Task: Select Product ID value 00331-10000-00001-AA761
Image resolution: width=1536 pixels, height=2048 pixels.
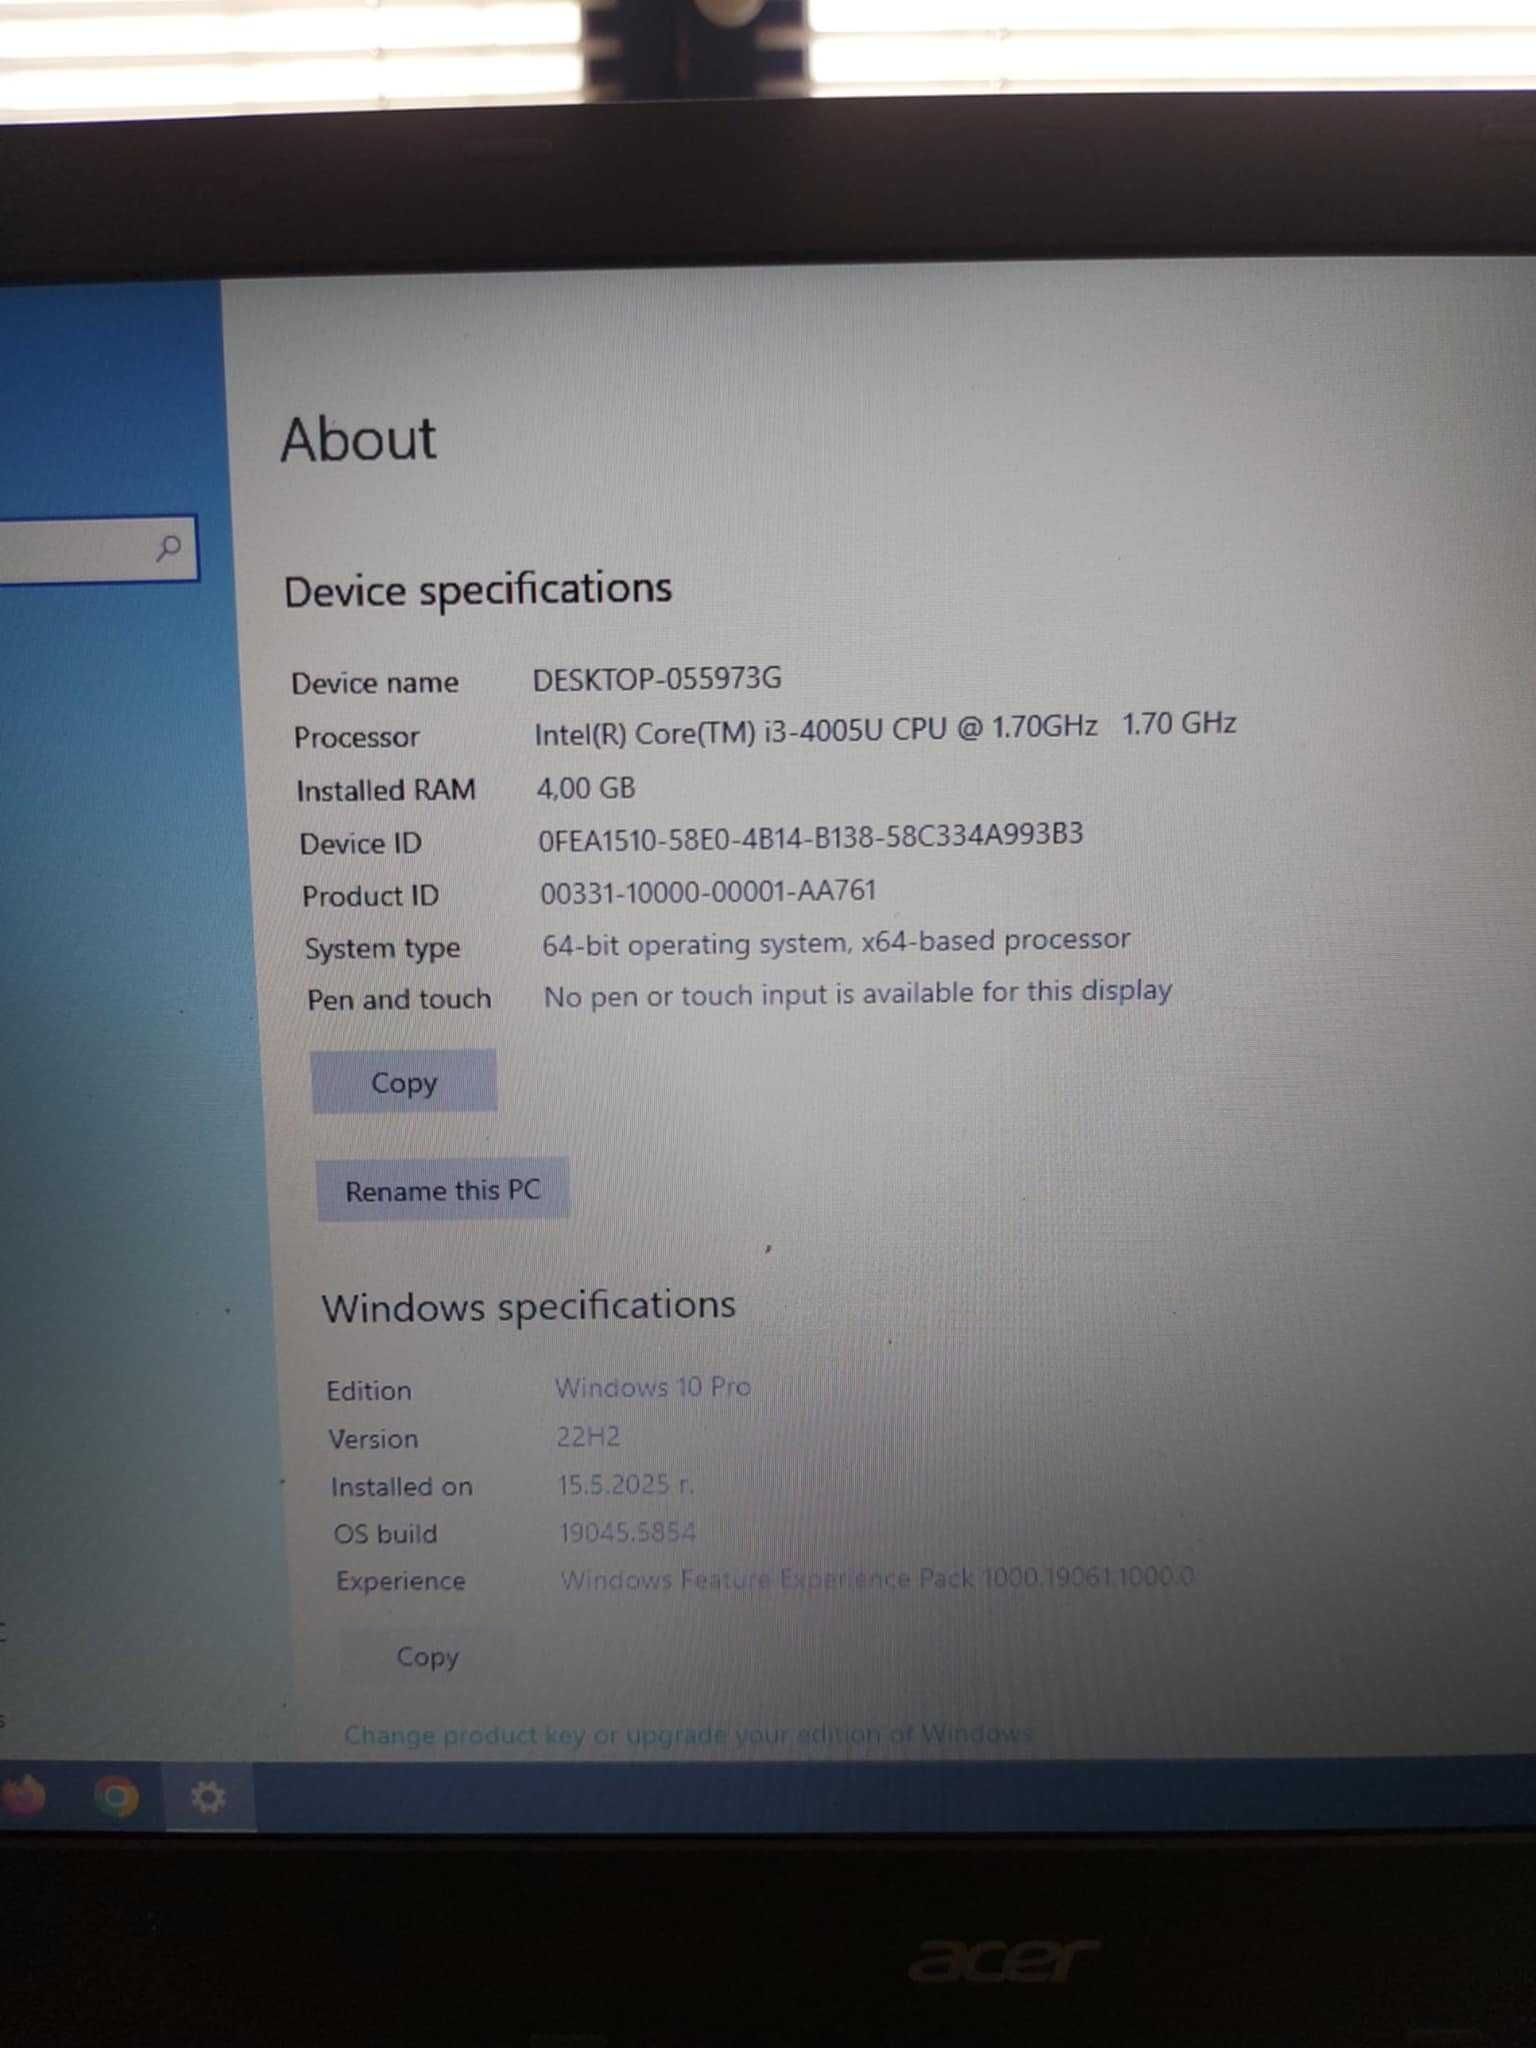Action: click(708, 891)
